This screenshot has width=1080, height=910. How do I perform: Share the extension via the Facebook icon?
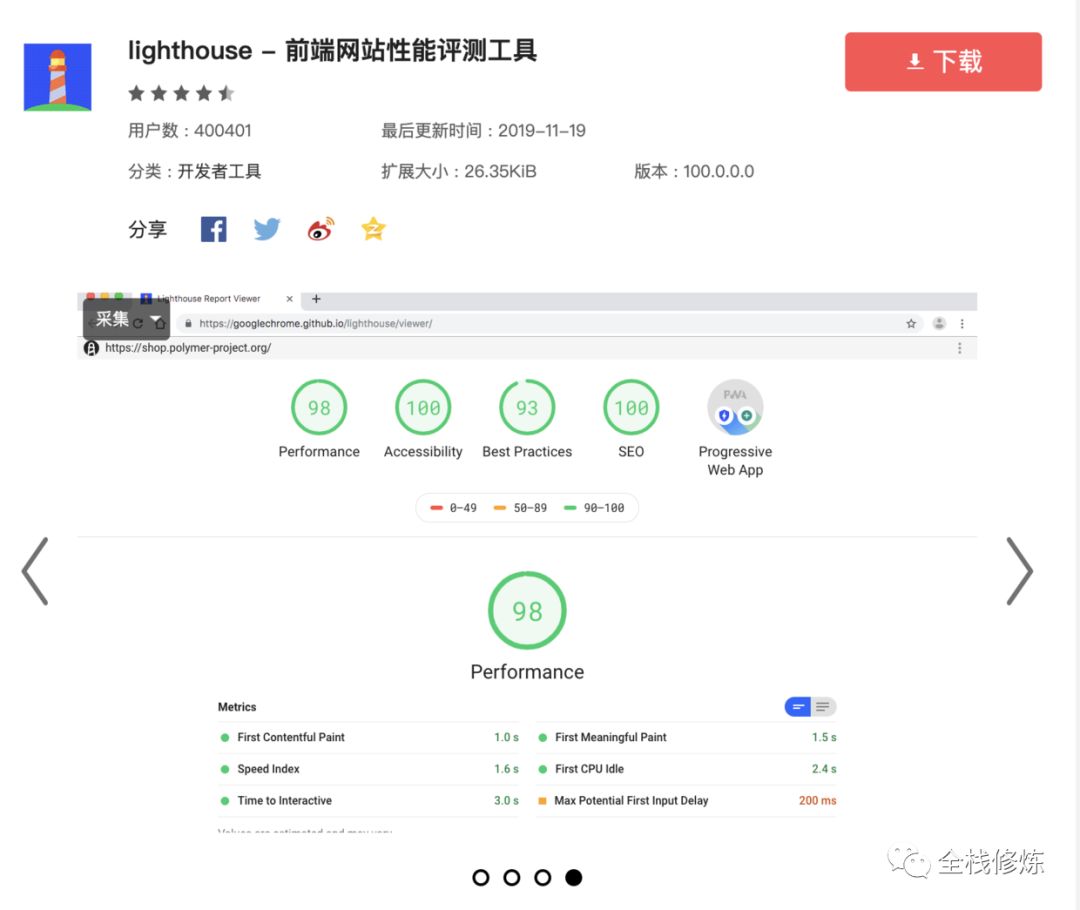213,229
